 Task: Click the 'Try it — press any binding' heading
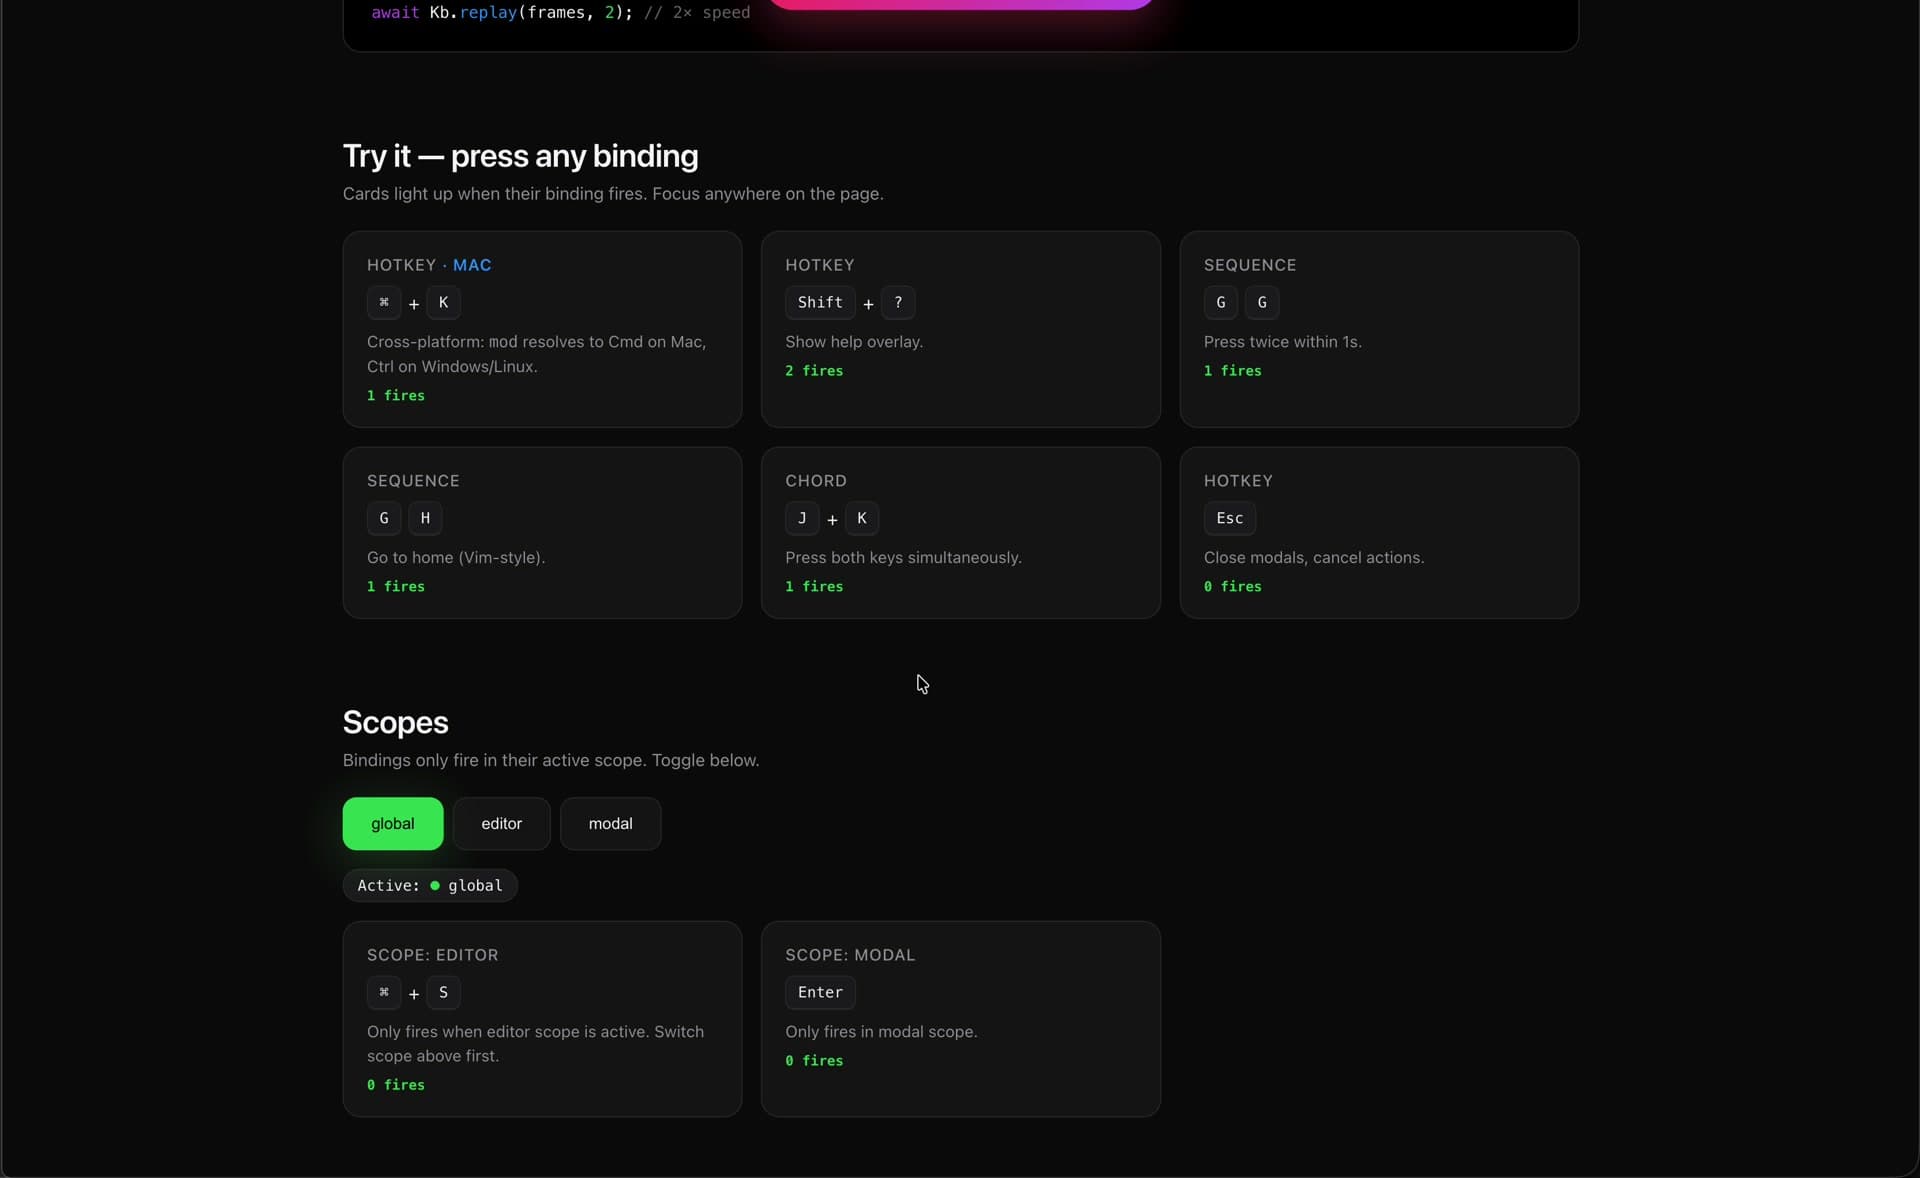(520, 156)
